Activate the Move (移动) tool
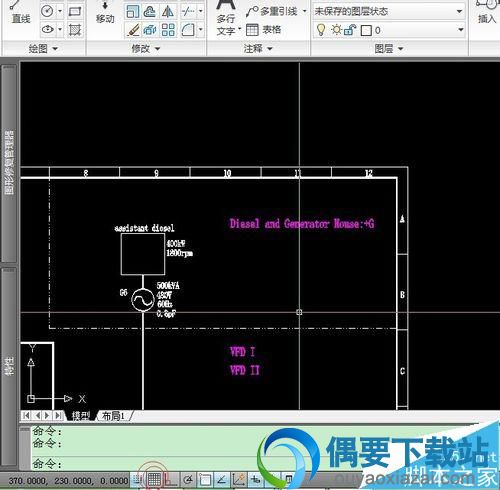500x490 pixels. [105, 13]
